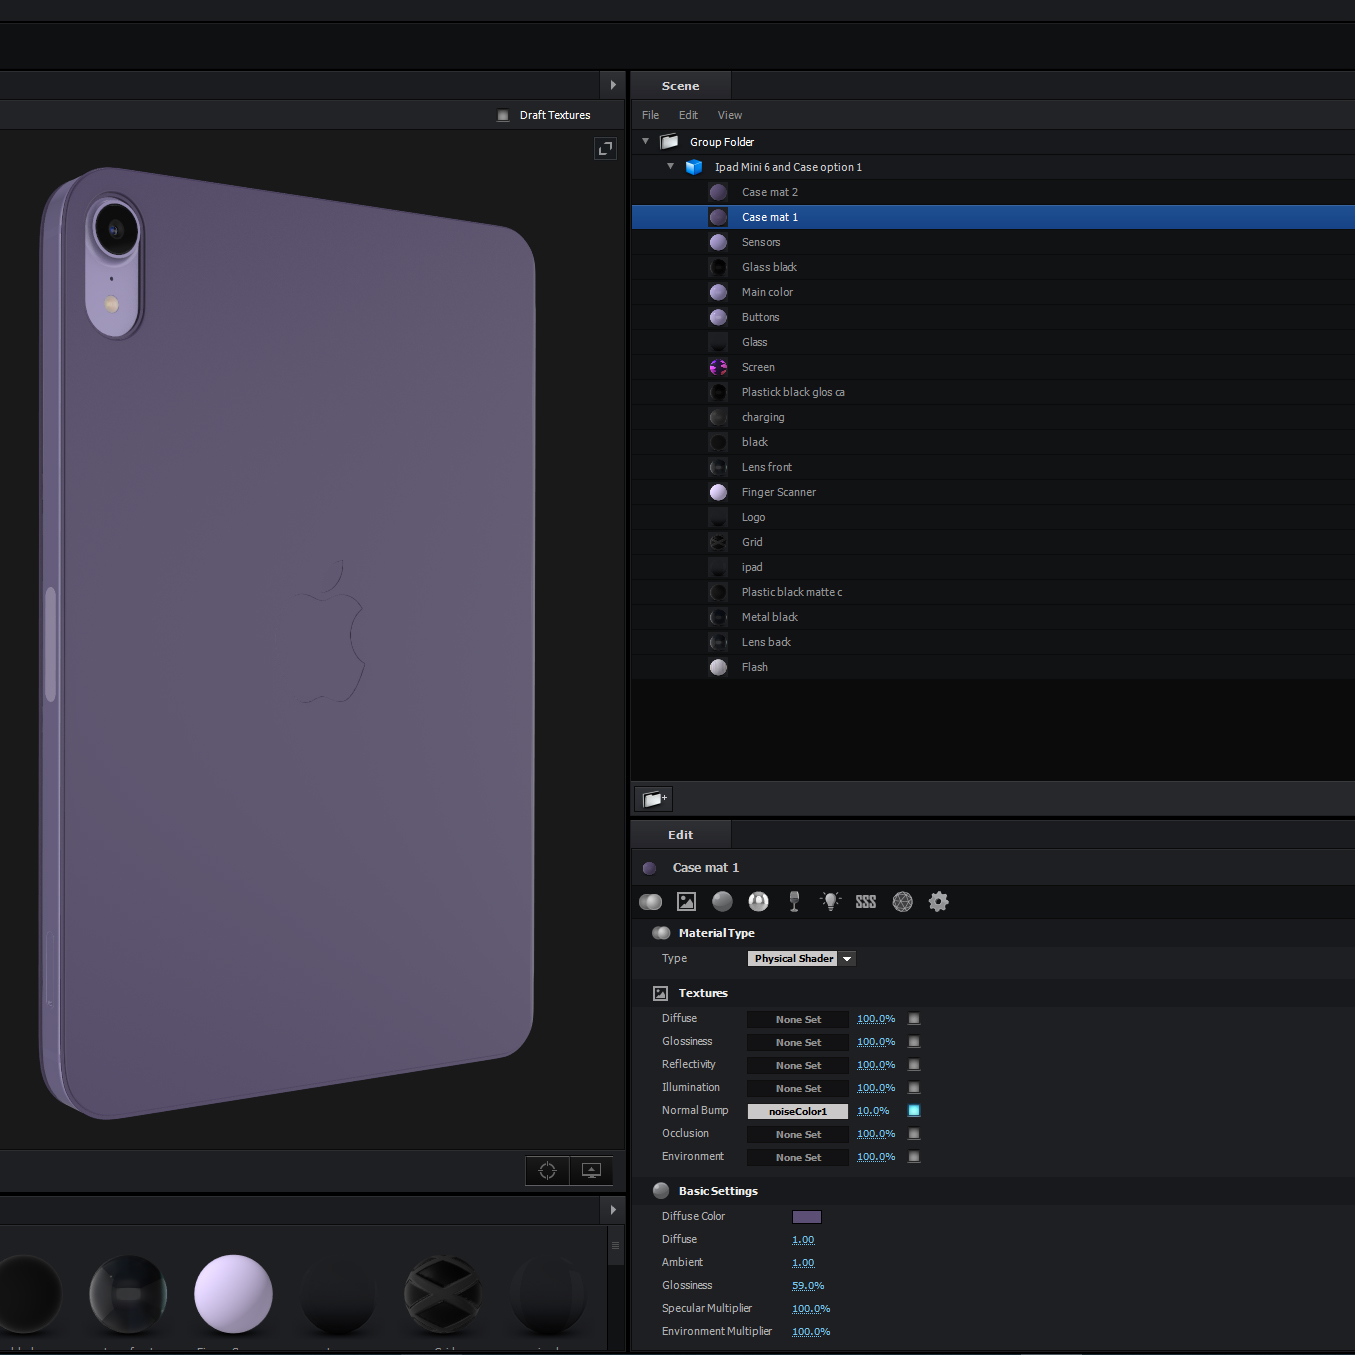Screen dimensions: 1355x1355
Task: Click the Ambient 1.00 value field
Action: coord(803,1263)
